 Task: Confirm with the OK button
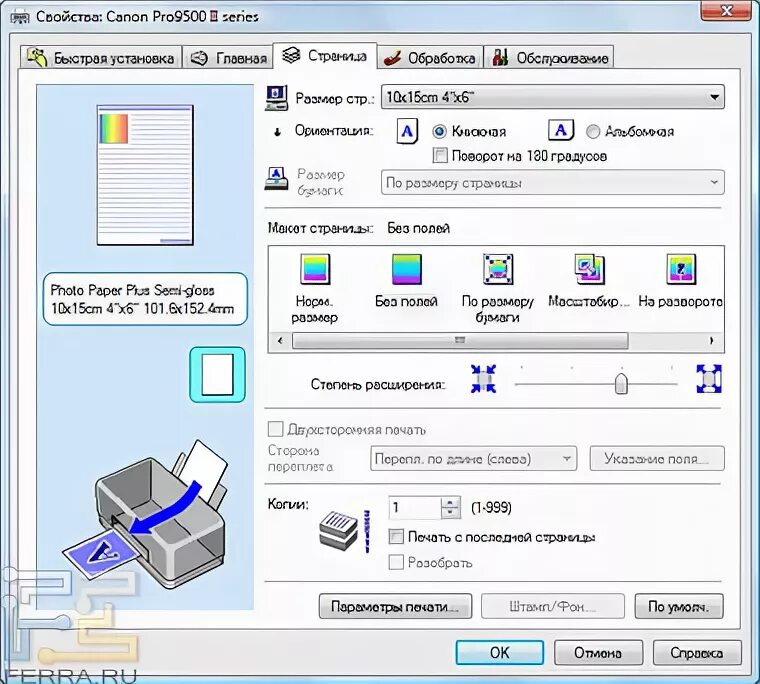click(499, 652)
